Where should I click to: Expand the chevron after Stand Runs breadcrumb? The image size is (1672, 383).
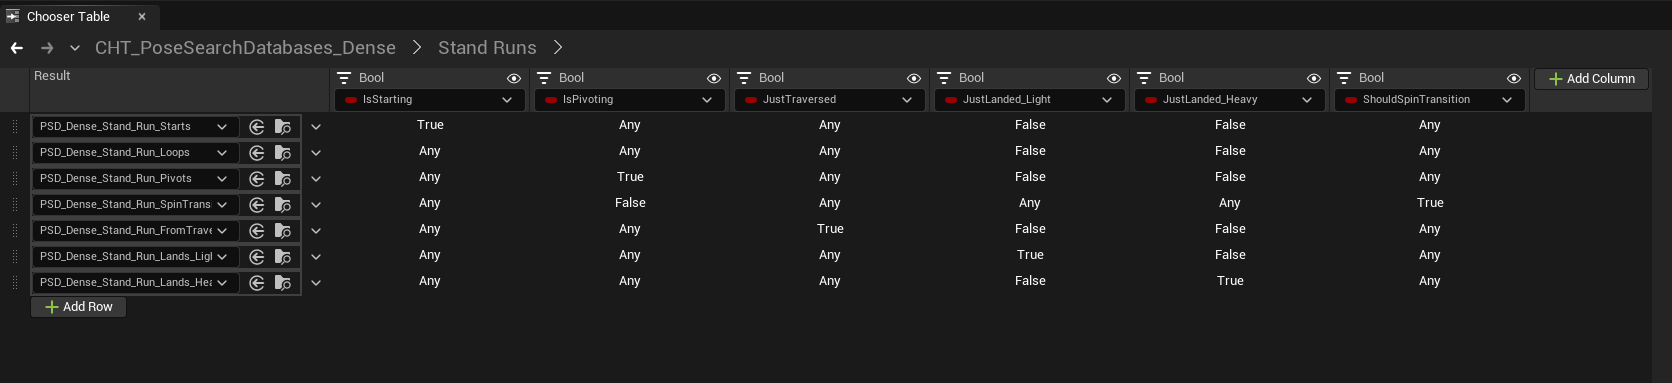[558, 48]
